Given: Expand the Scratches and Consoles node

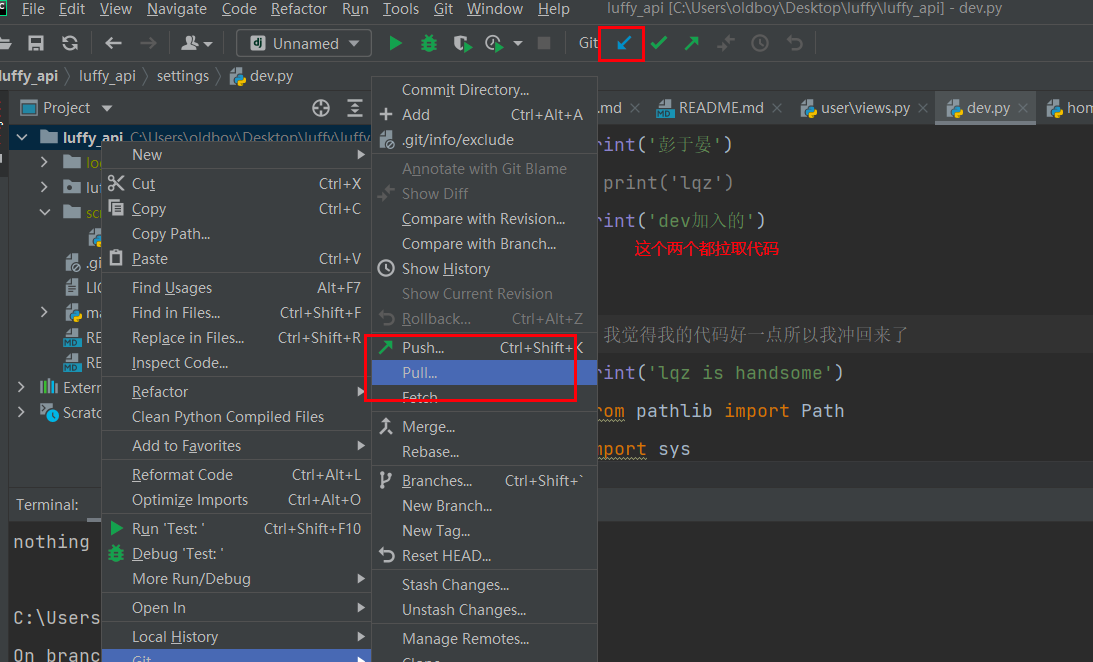Looking at the screenshot, I should (21, 412).
